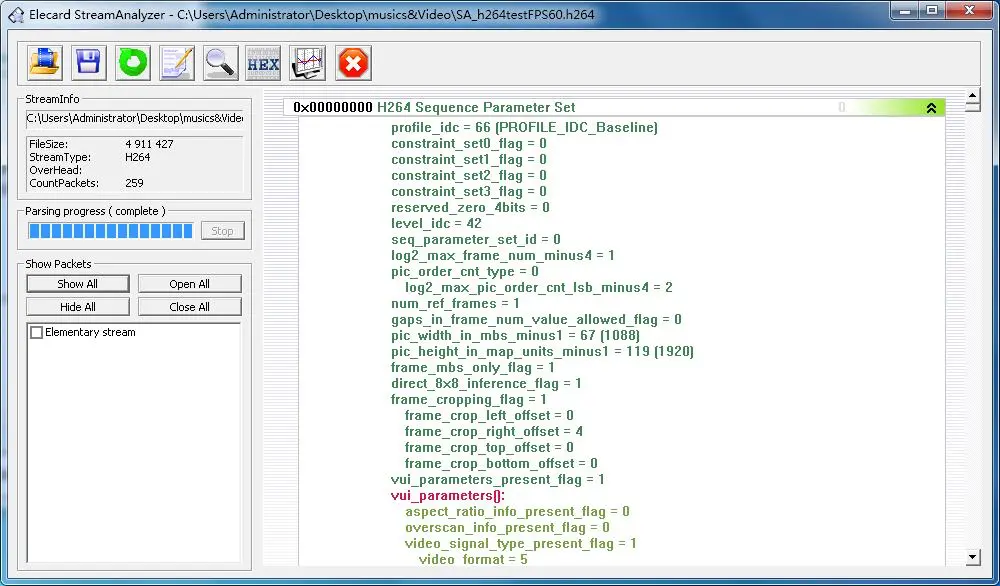Select pic_width_in_mbs_minus1 = 67 line
The image size is (1000, 586).
pyautogui.click(x=515, y=335)
